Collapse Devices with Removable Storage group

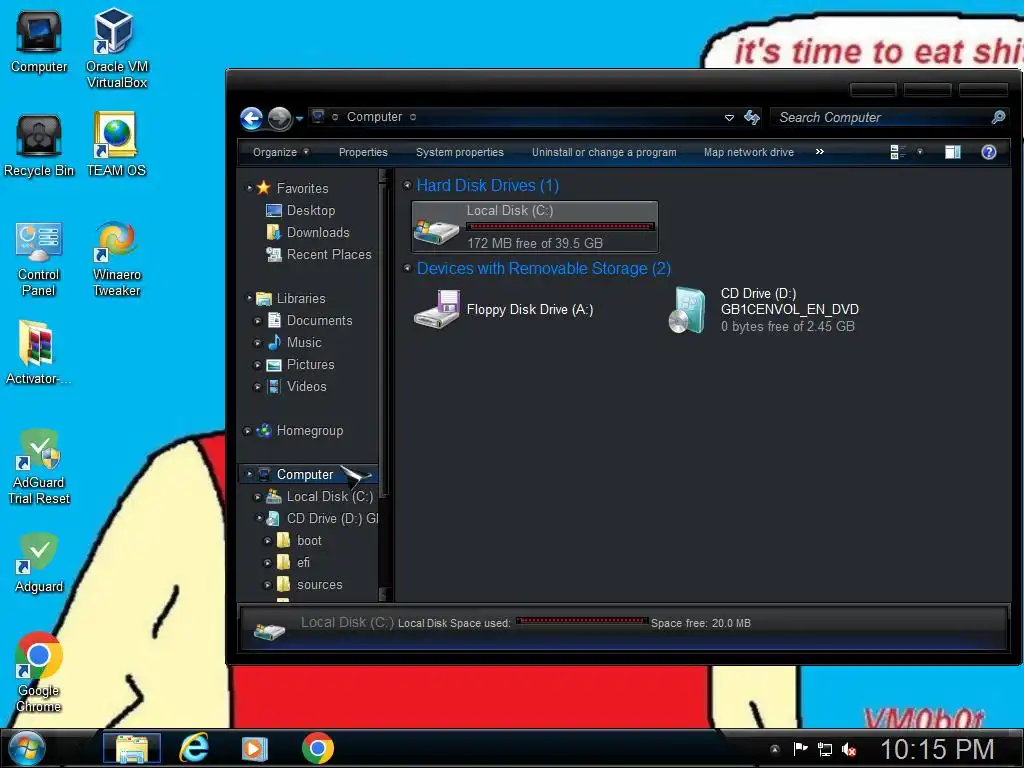408,268
